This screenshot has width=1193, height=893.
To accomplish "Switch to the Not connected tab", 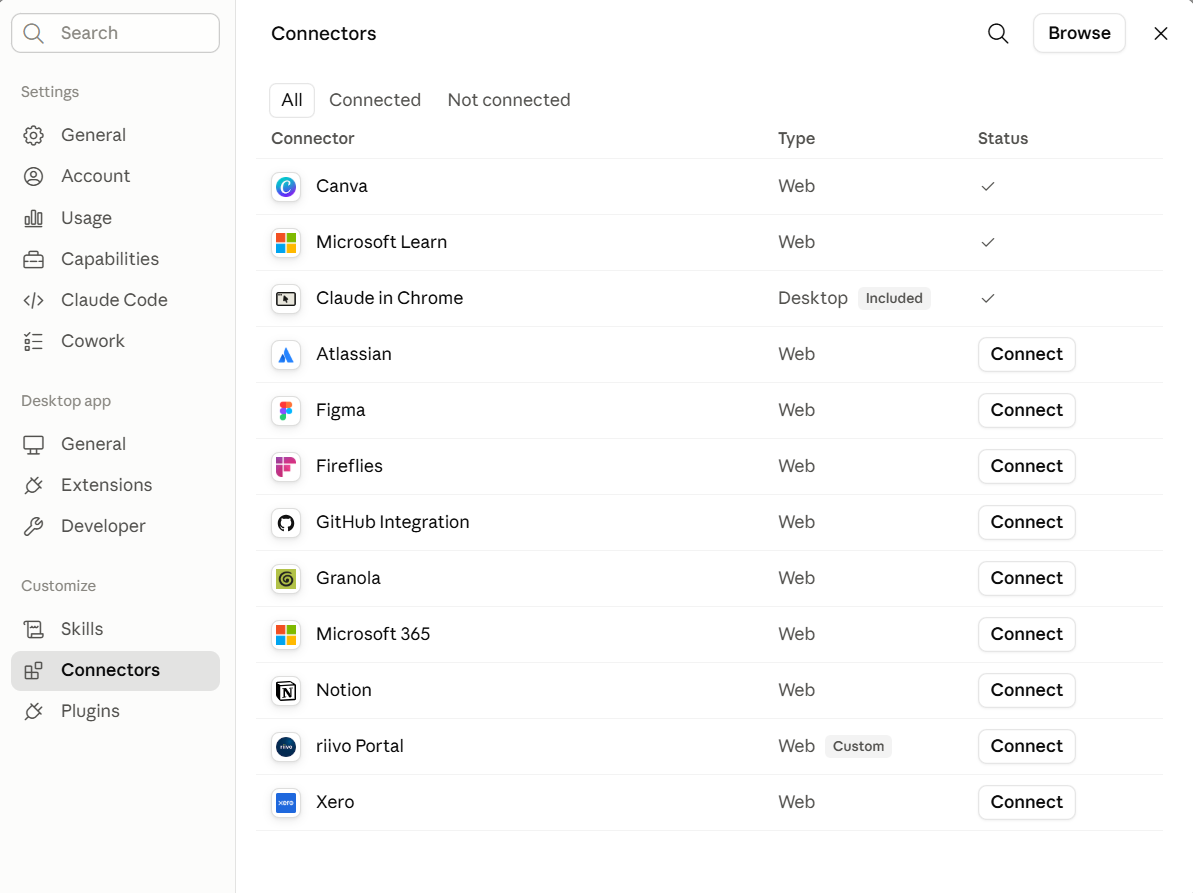I will pos(509,100).
